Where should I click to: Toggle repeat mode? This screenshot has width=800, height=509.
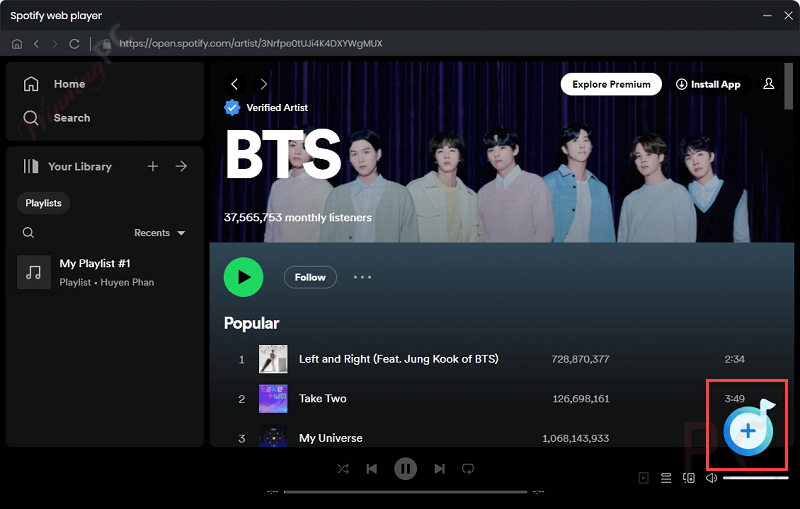pyautogui.click(x=468, y=469)
